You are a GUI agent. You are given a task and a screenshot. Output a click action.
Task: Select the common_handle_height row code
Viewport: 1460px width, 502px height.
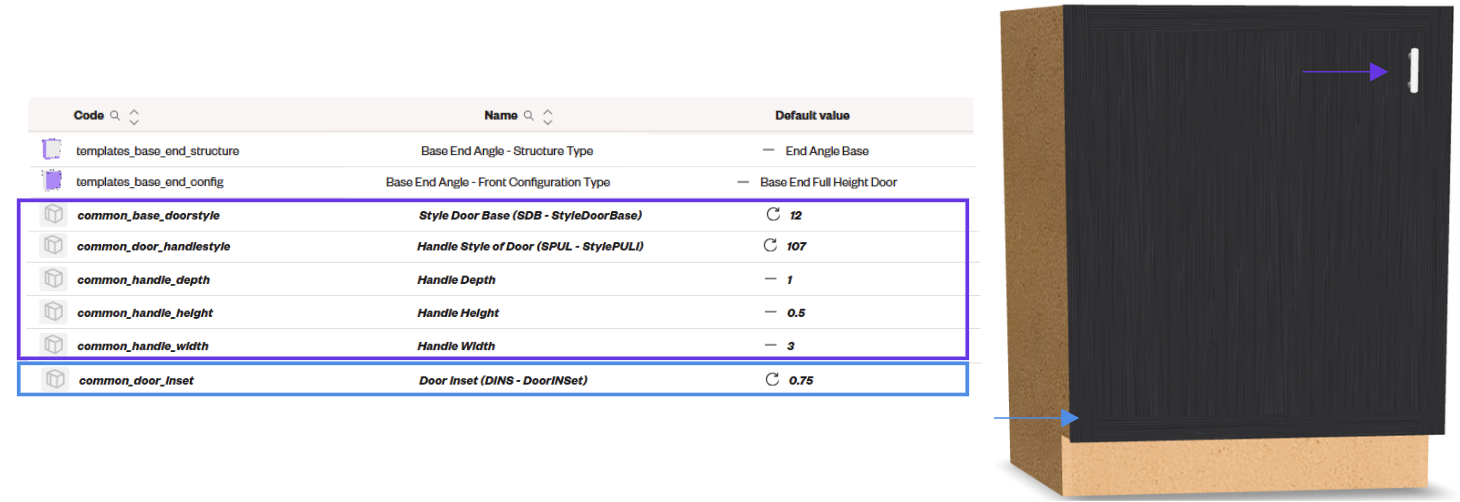[145, 313]
